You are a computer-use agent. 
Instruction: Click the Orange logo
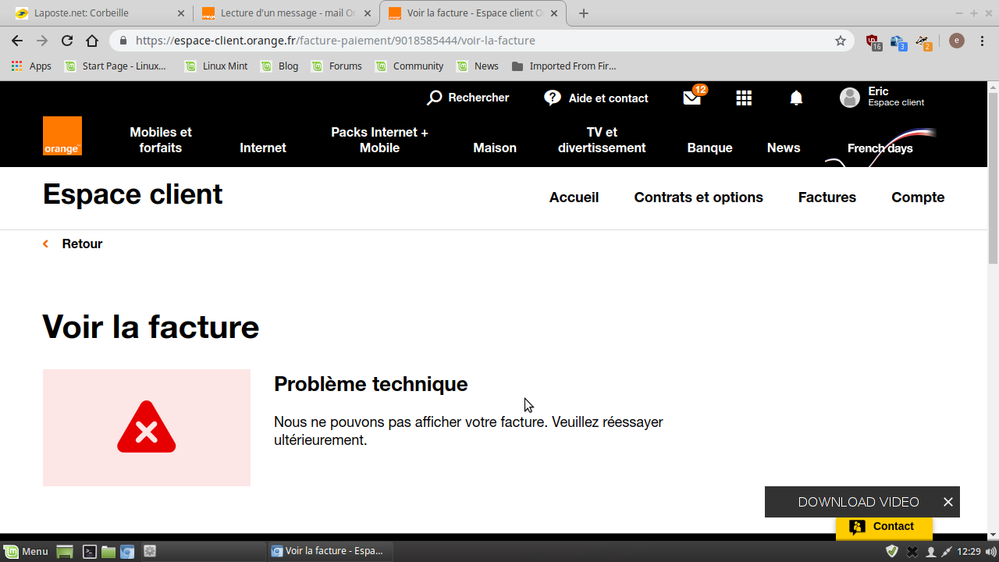coord(62,136)
